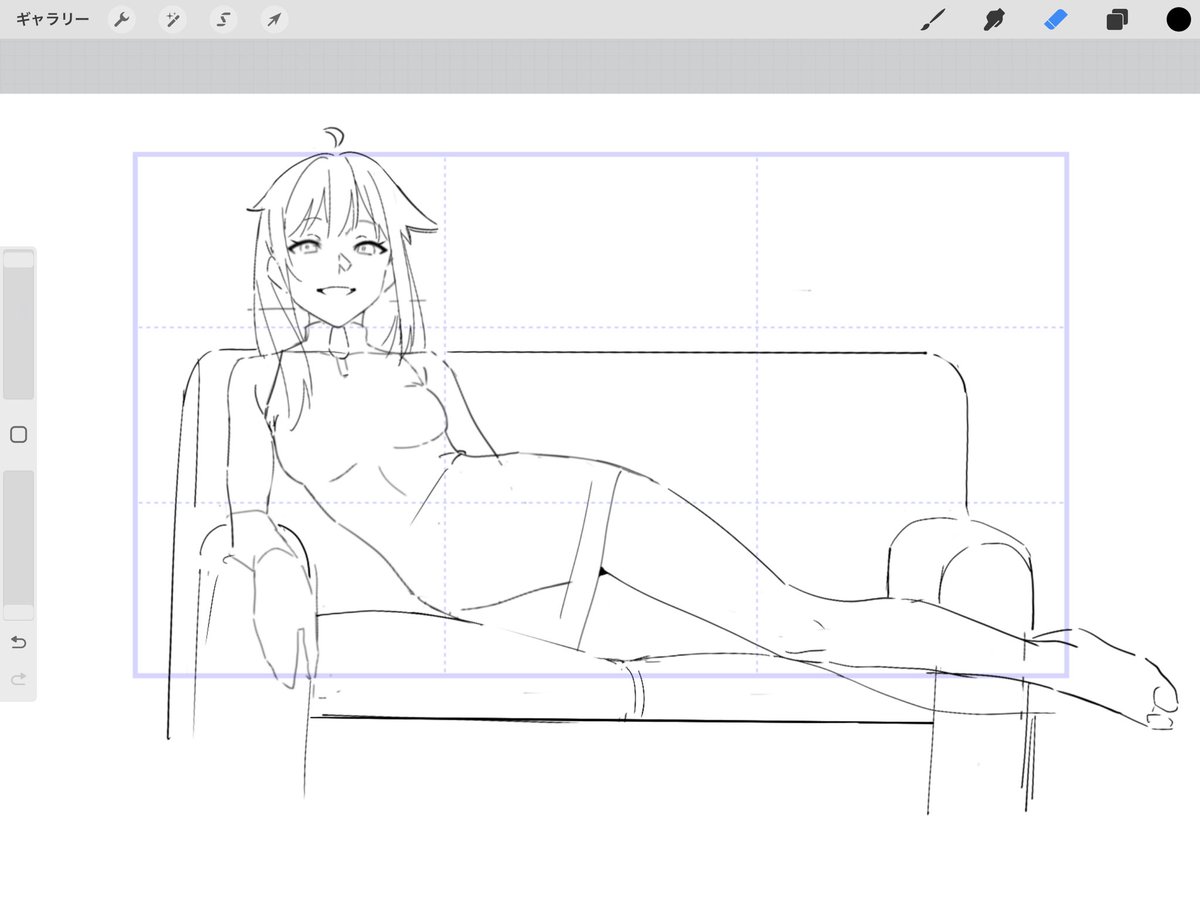Viewport: 1200px width, 899px height.
Task: Tap the square modify button in sidebar
Action: tap(18, 435)
